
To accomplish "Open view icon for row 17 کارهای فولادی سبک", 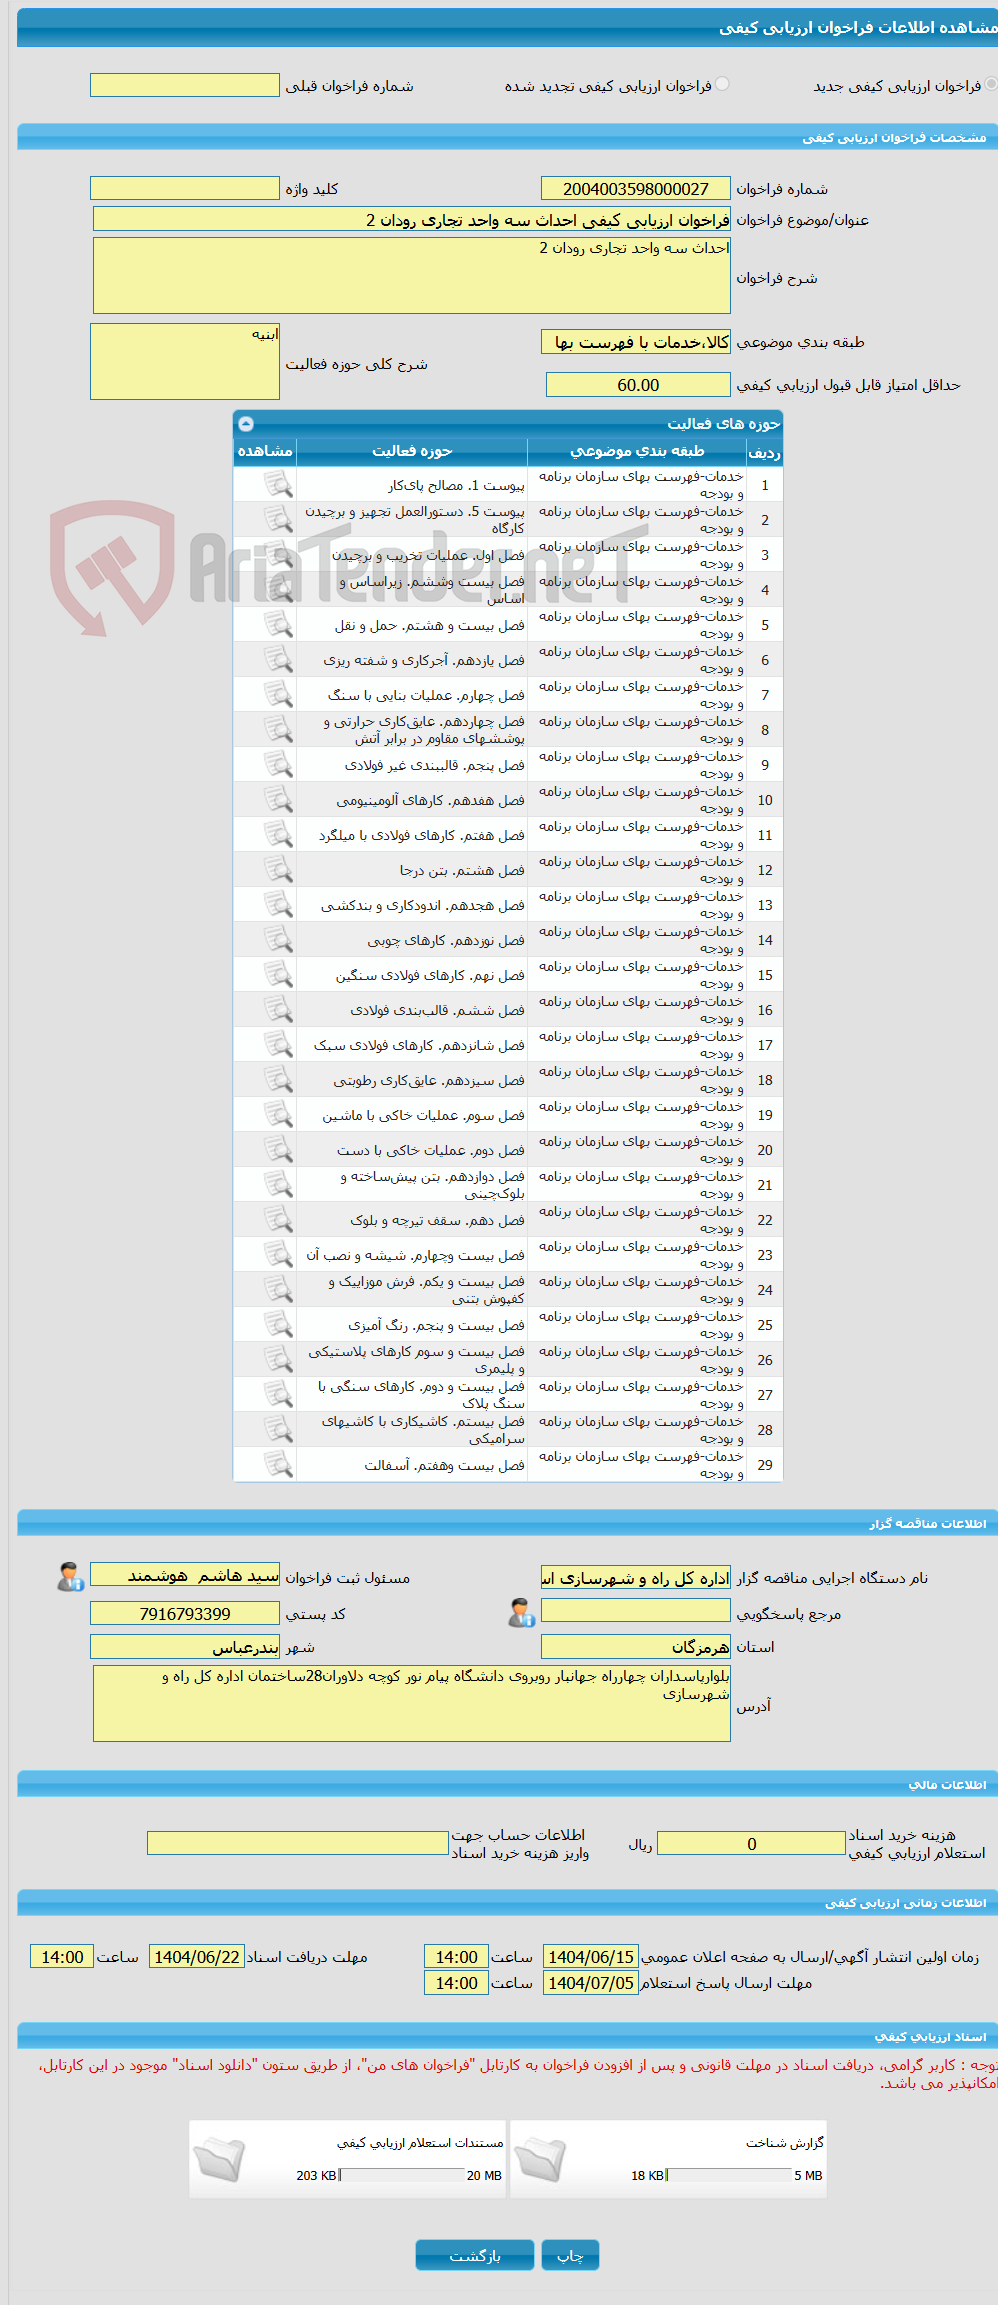I will click(x=278, y=1045).
